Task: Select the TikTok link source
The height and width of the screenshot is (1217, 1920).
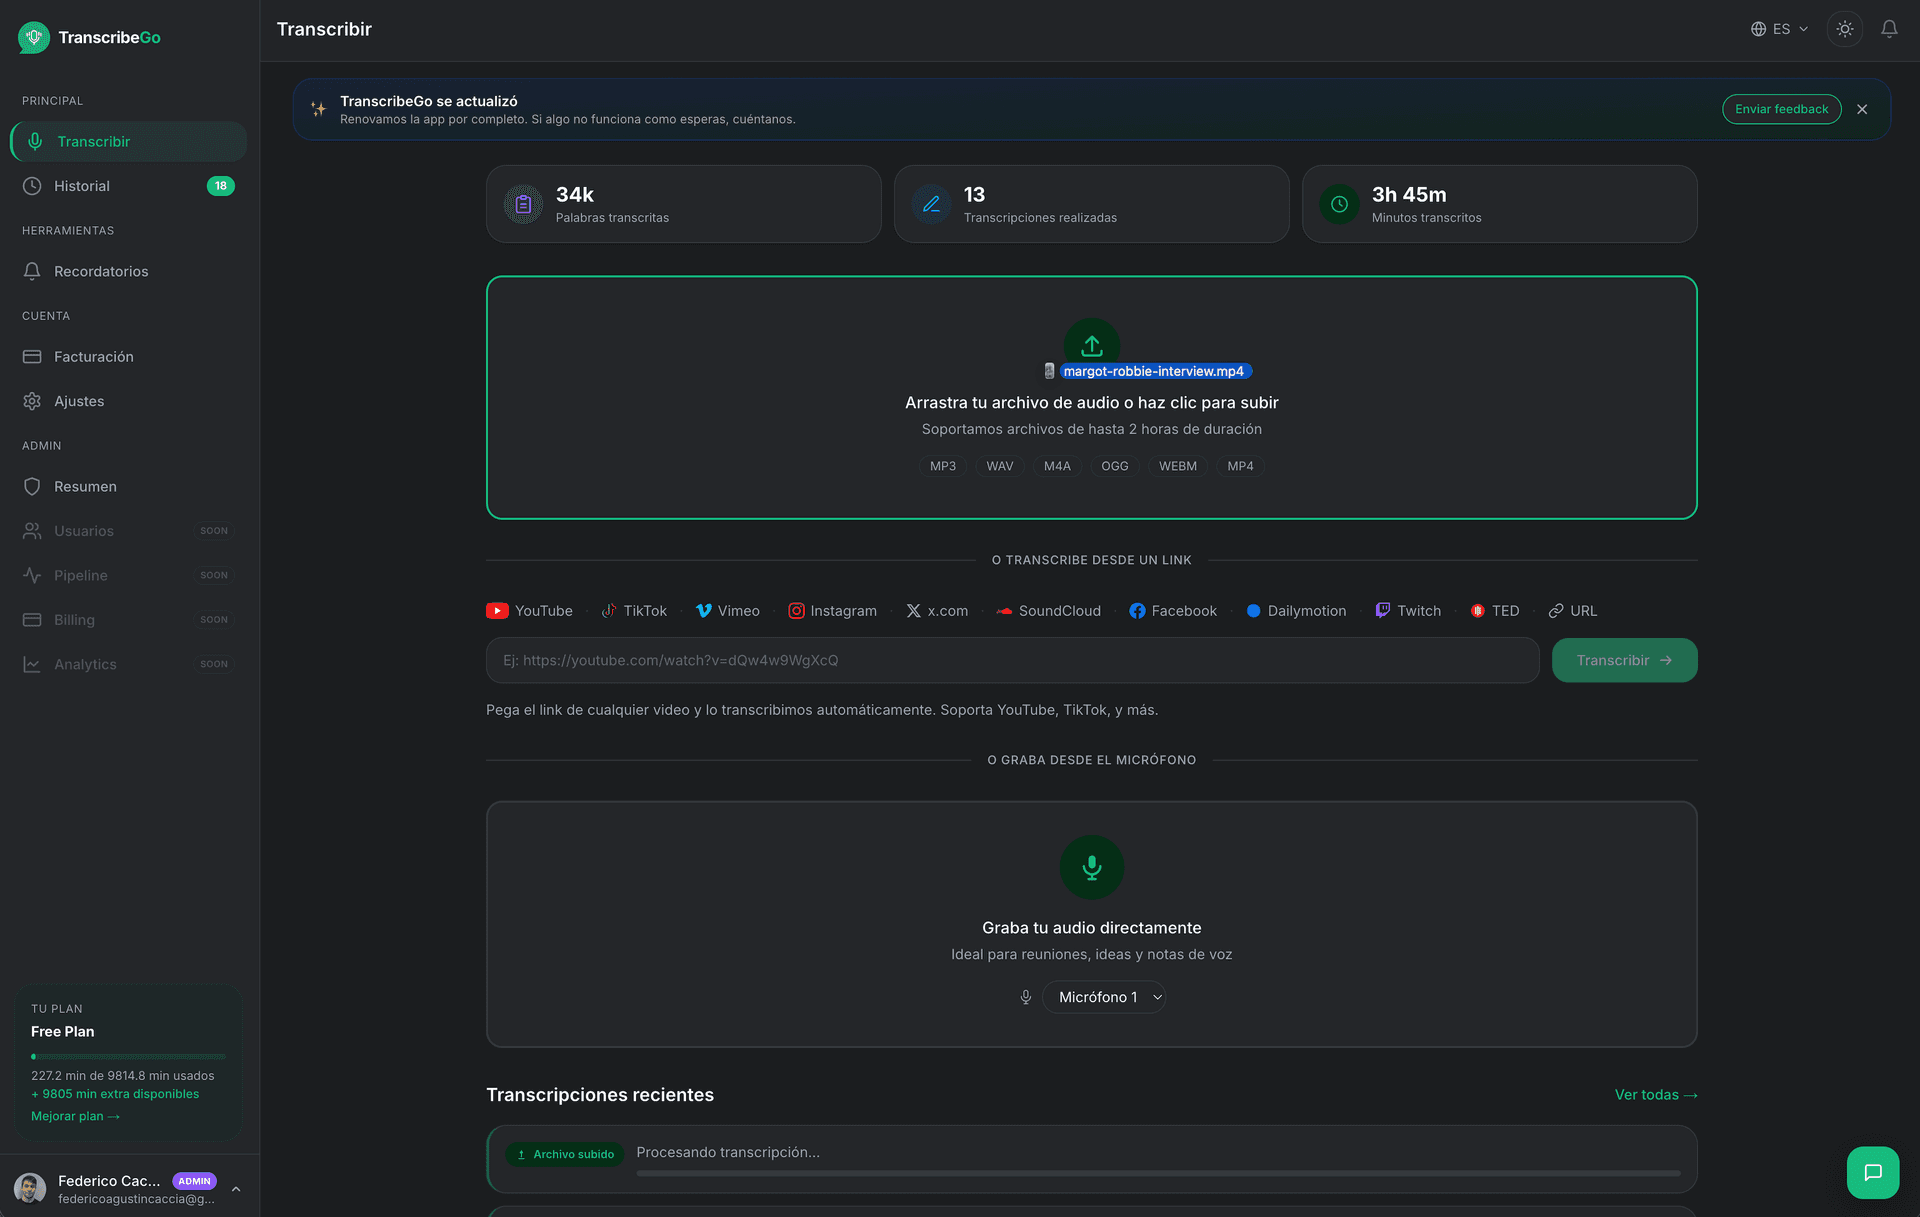Action: pos(634,611)
